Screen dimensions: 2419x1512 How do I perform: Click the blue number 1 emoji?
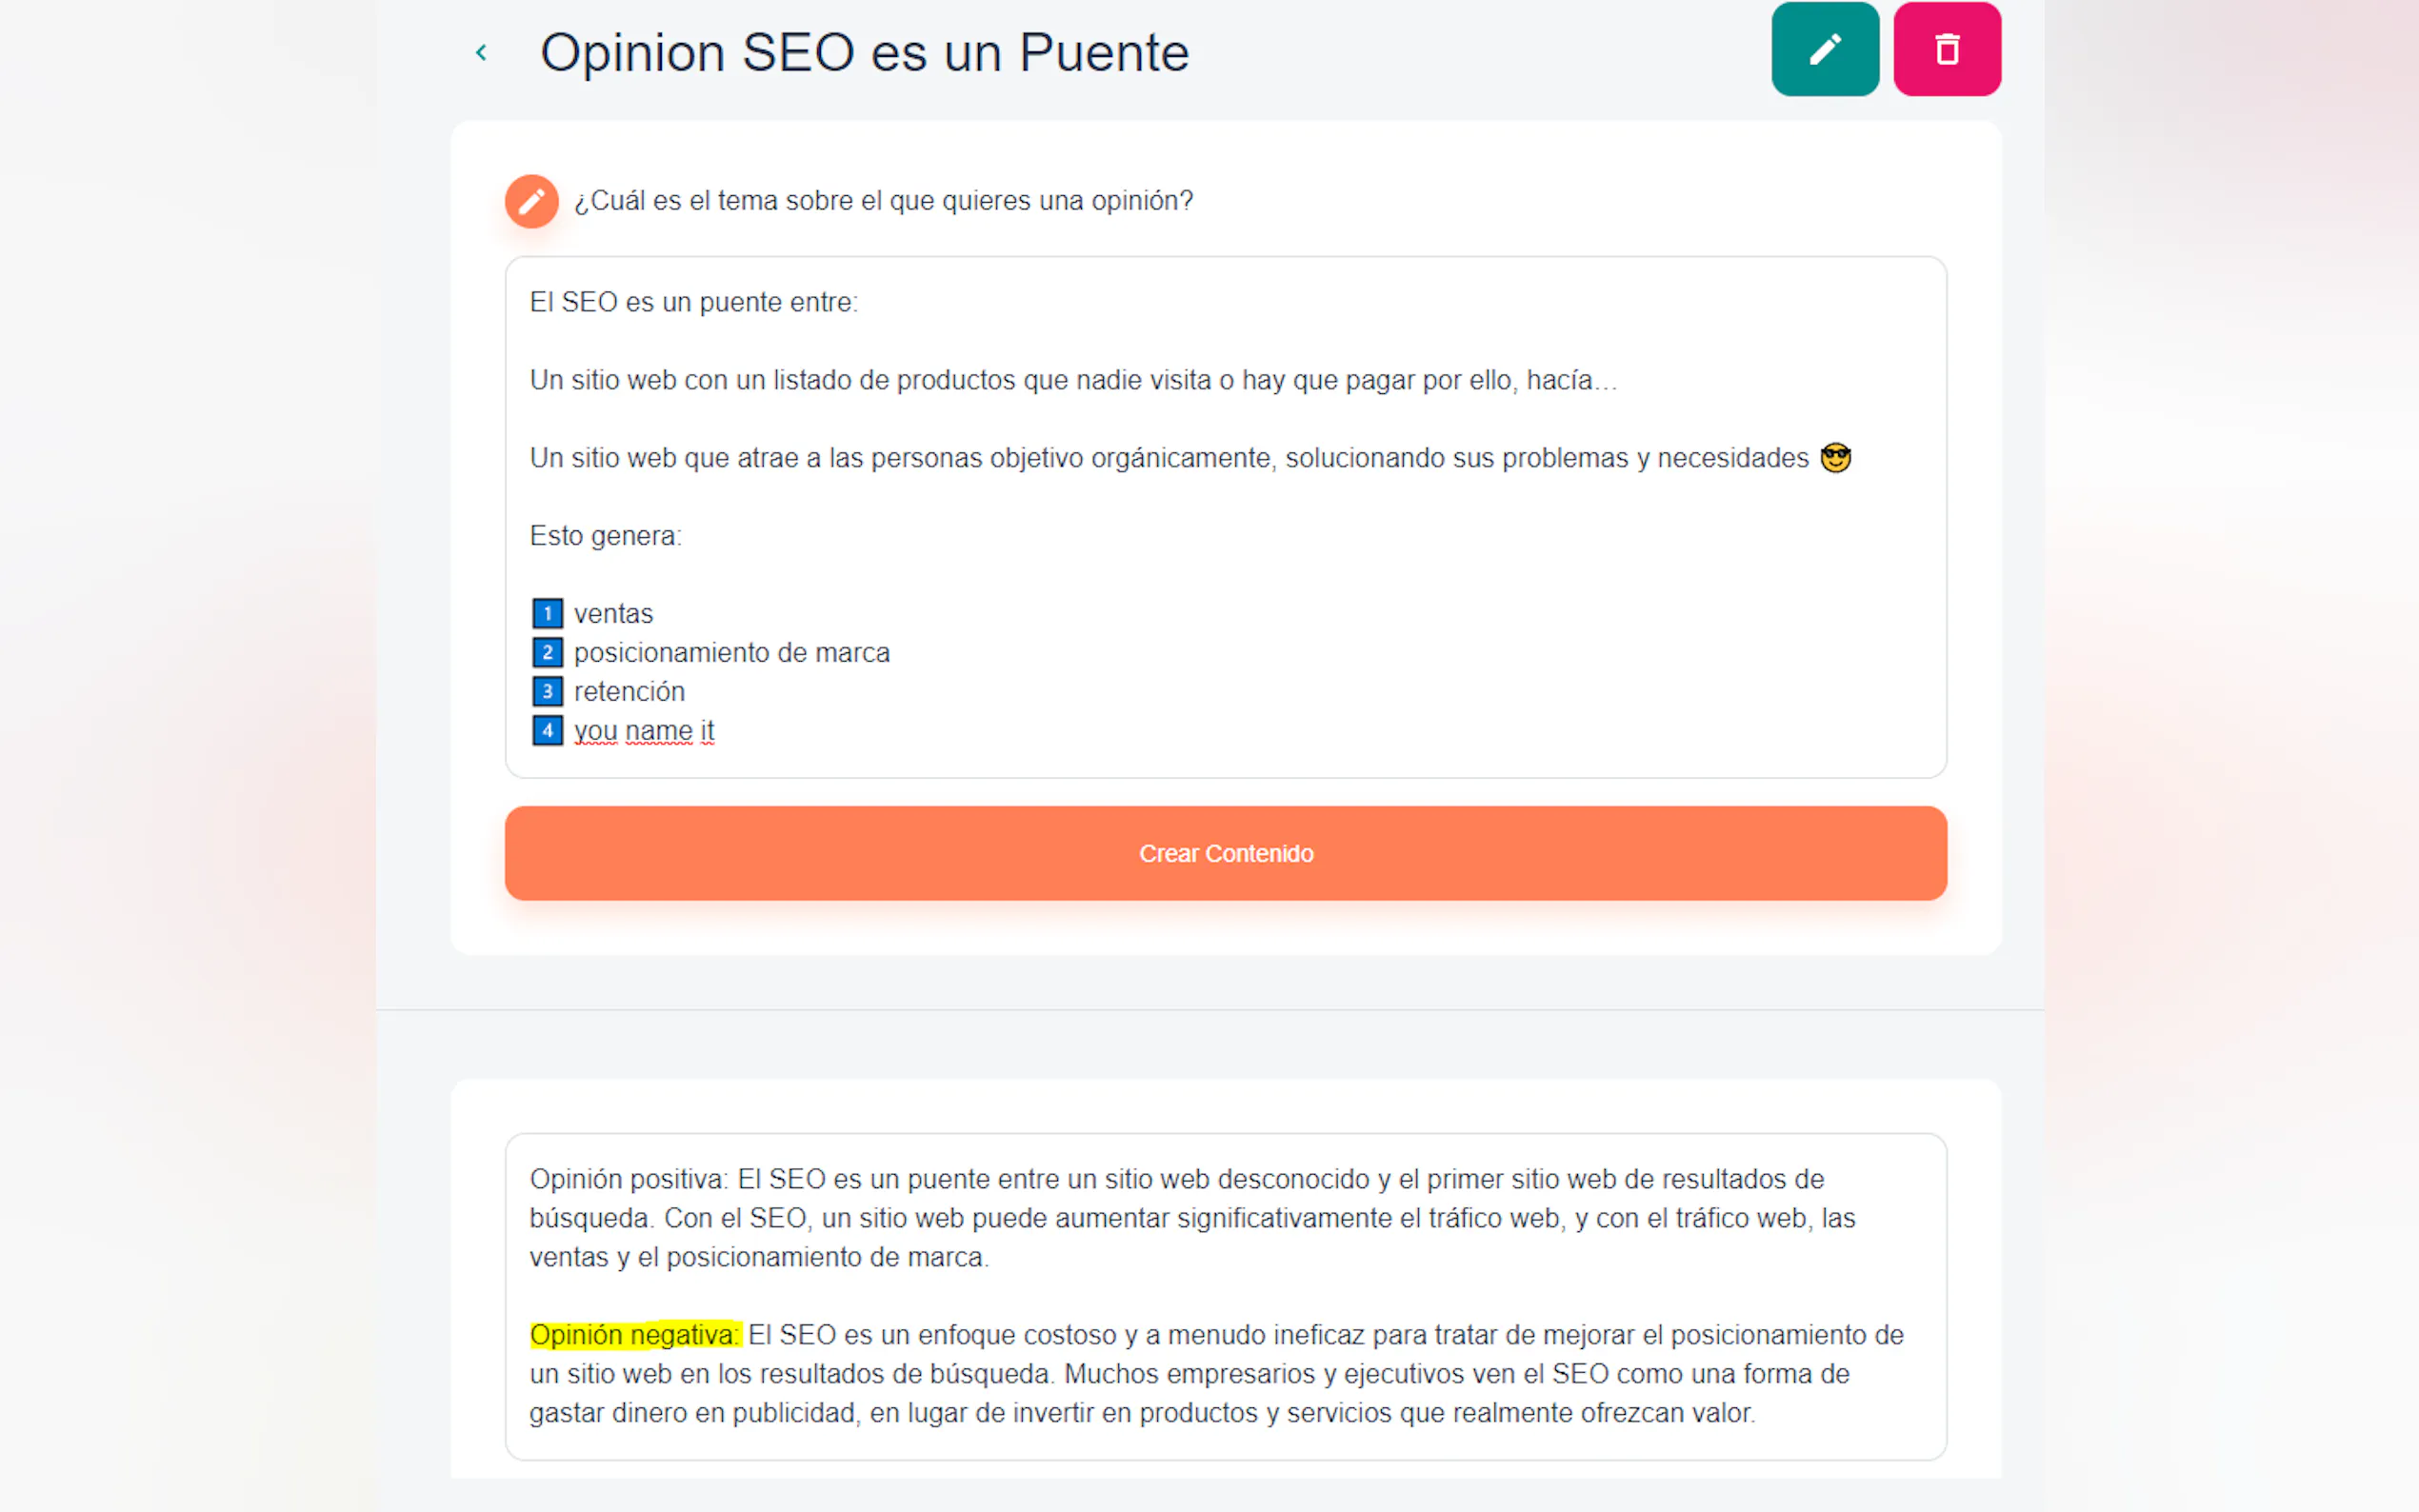[x=547, y=613]
